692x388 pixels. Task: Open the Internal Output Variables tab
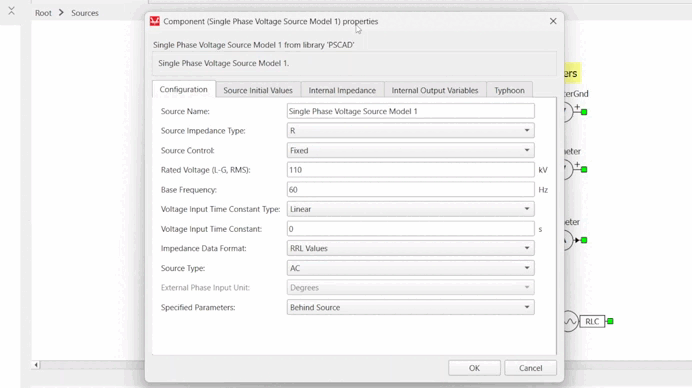[x=435, y=90]
